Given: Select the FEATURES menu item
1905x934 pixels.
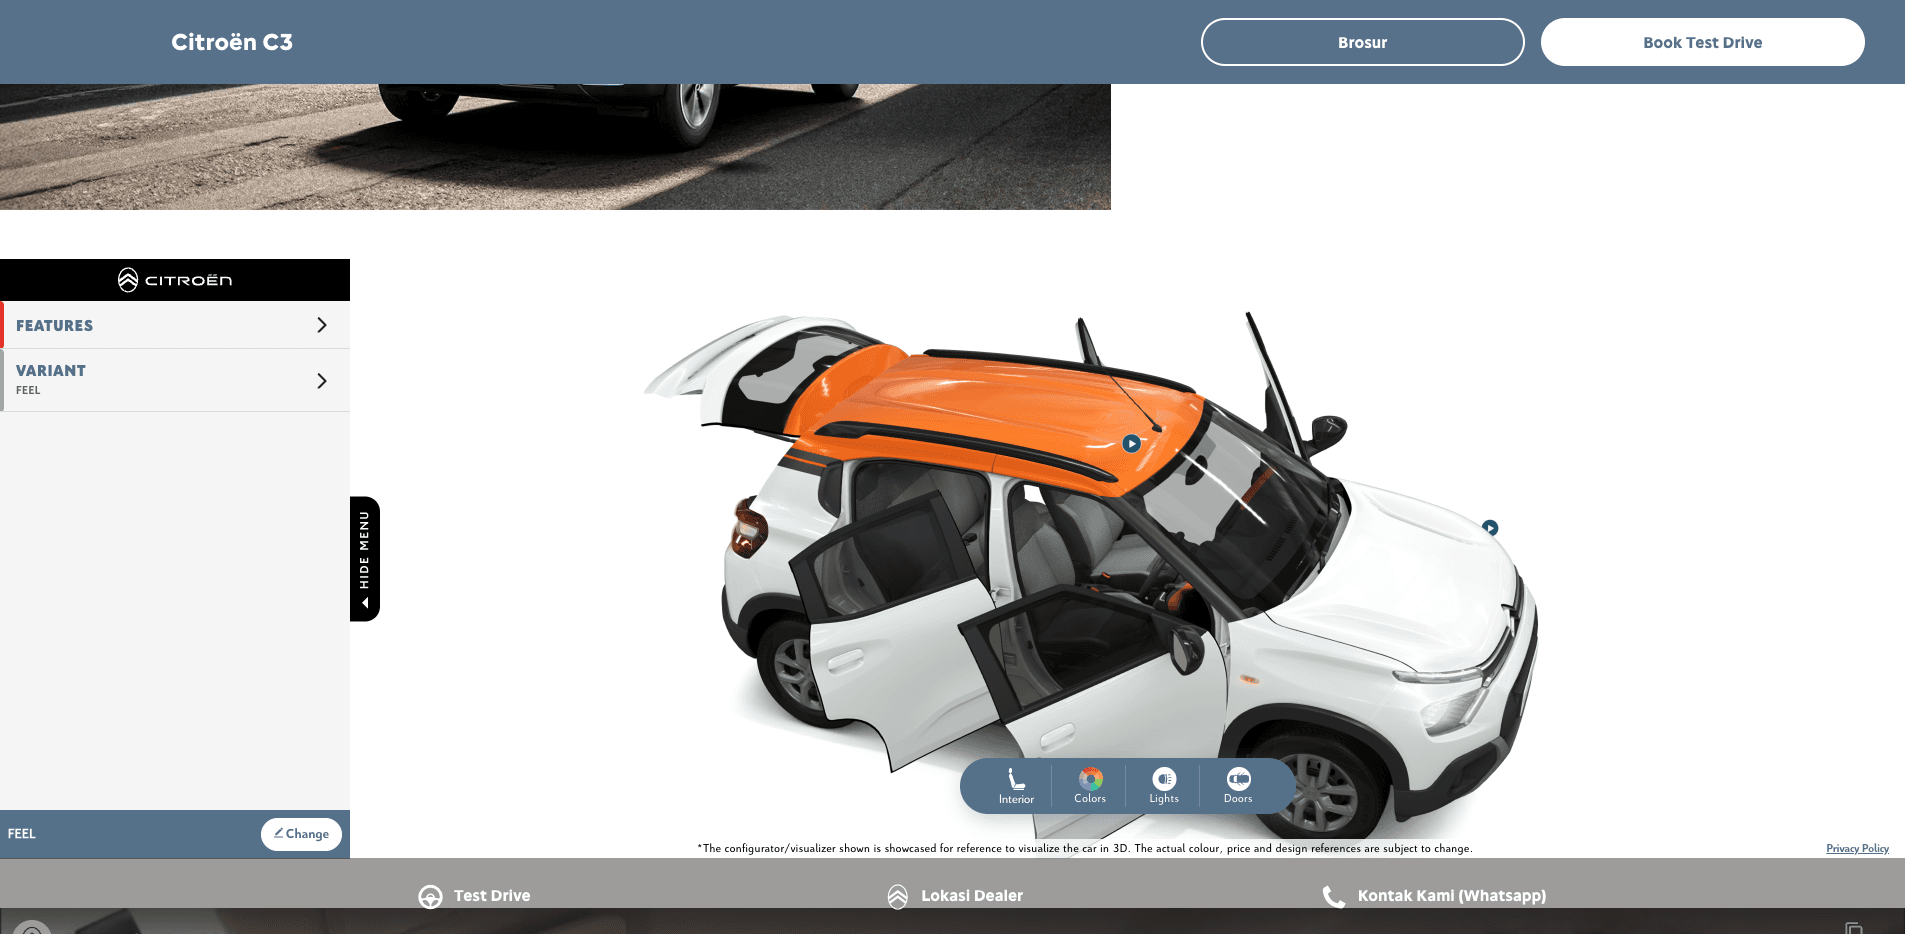Looking at the screenshot, I should [55, 326].
